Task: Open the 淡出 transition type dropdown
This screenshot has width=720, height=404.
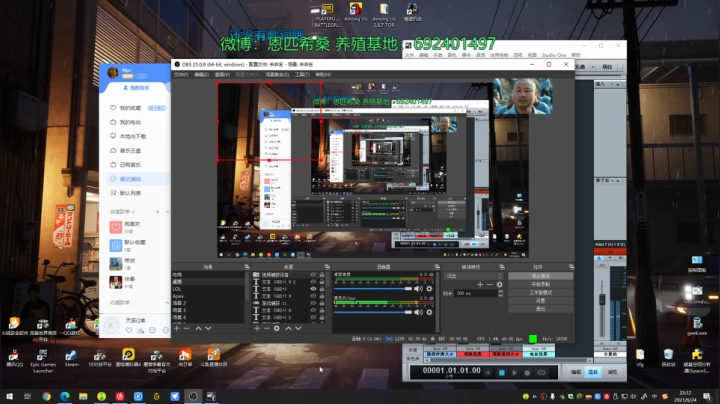Action: [473, 276]
